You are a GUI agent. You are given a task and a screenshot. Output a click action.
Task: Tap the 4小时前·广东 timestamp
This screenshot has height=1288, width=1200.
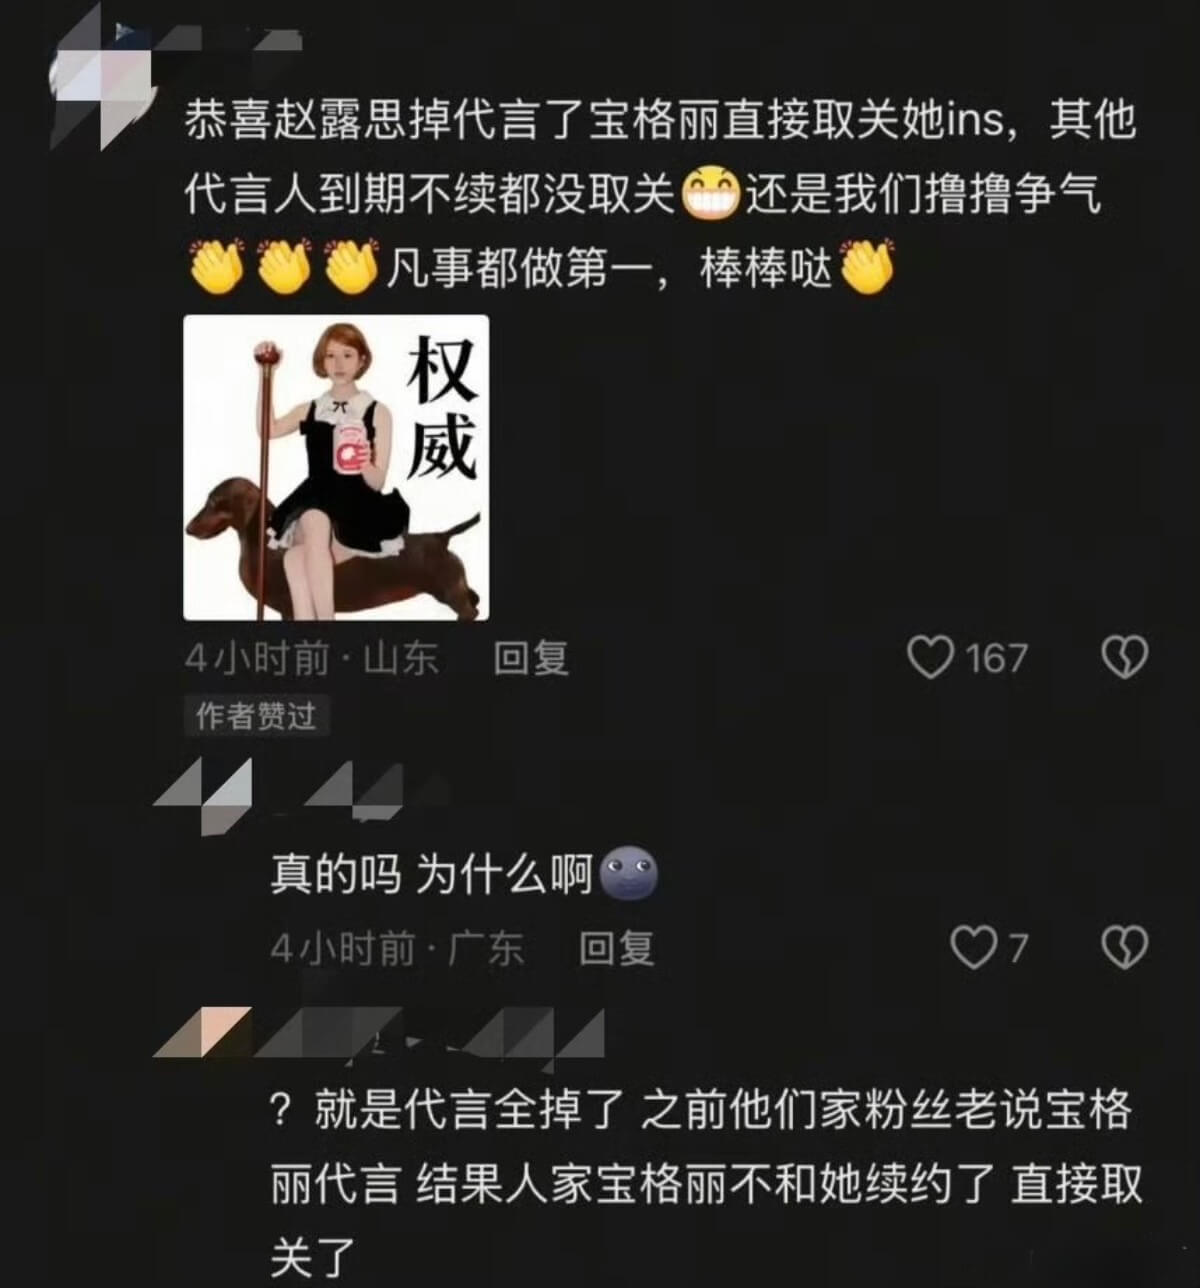[x=397, y=947]
